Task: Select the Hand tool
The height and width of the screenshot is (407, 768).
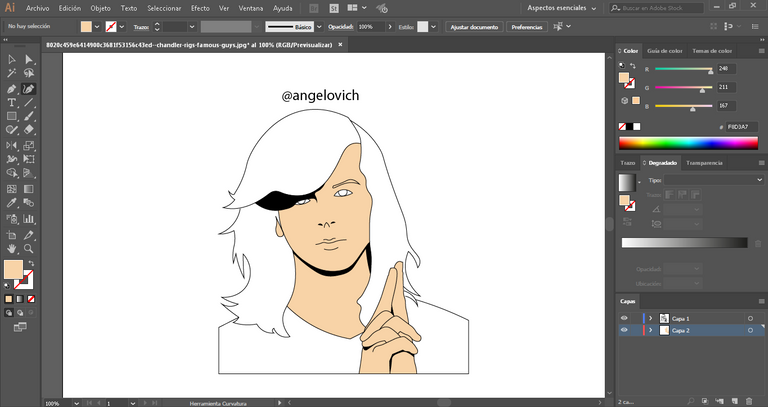Action: pos(11,249)
